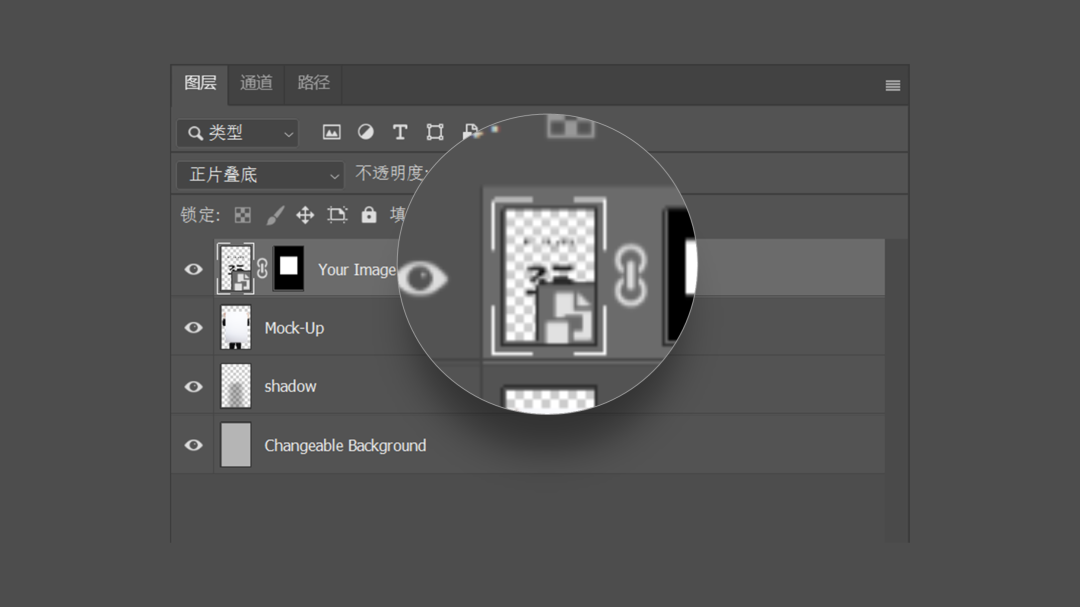Viewport: 1080px width, 607px height.
Task: Lock position move icon
Action: (x=305, y=215)
